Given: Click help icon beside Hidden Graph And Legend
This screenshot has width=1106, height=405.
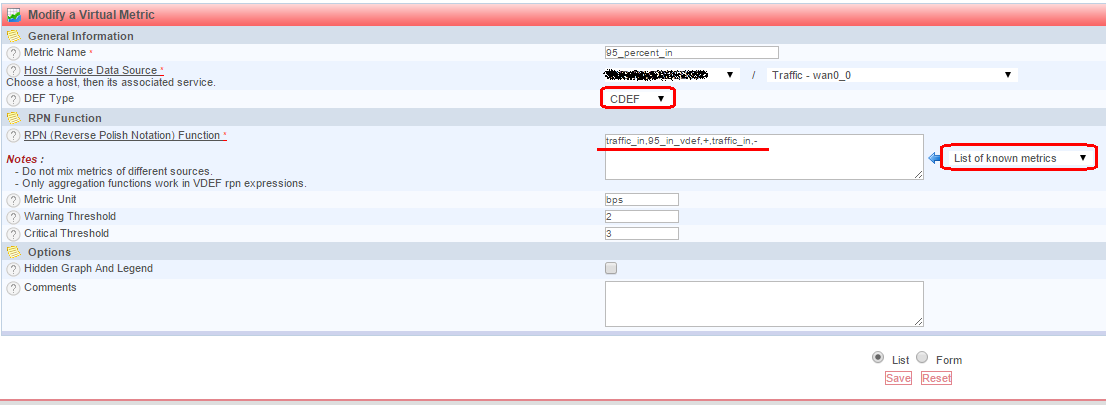Looking at the screenshot, I should [13, 269].
